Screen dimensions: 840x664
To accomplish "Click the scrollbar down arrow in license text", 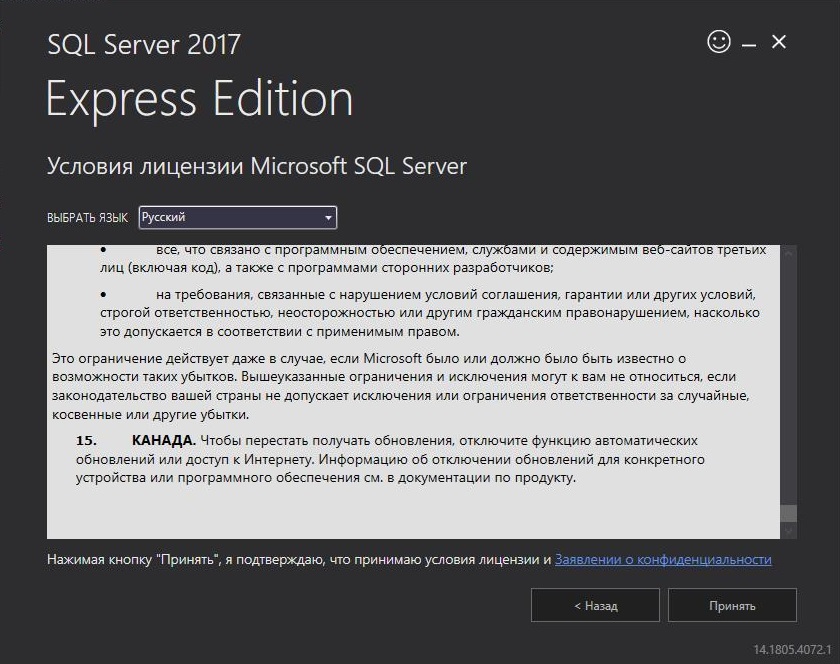I will tap(788, 531).
